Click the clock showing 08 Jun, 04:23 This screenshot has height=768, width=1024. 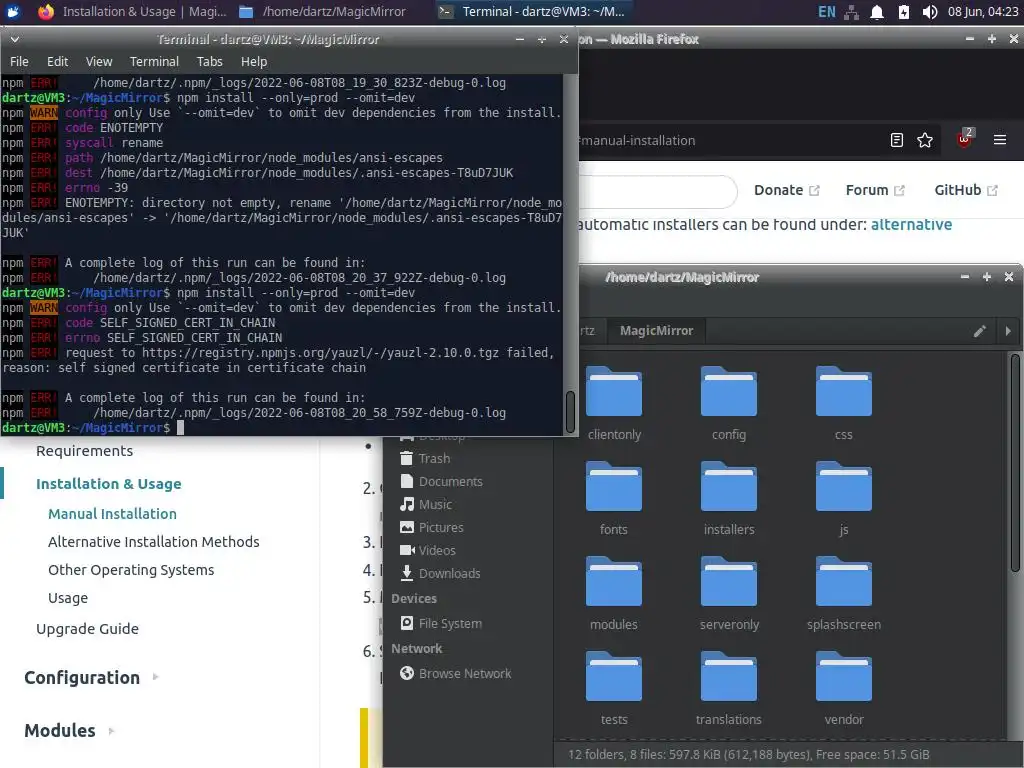(x=983, y=12)
